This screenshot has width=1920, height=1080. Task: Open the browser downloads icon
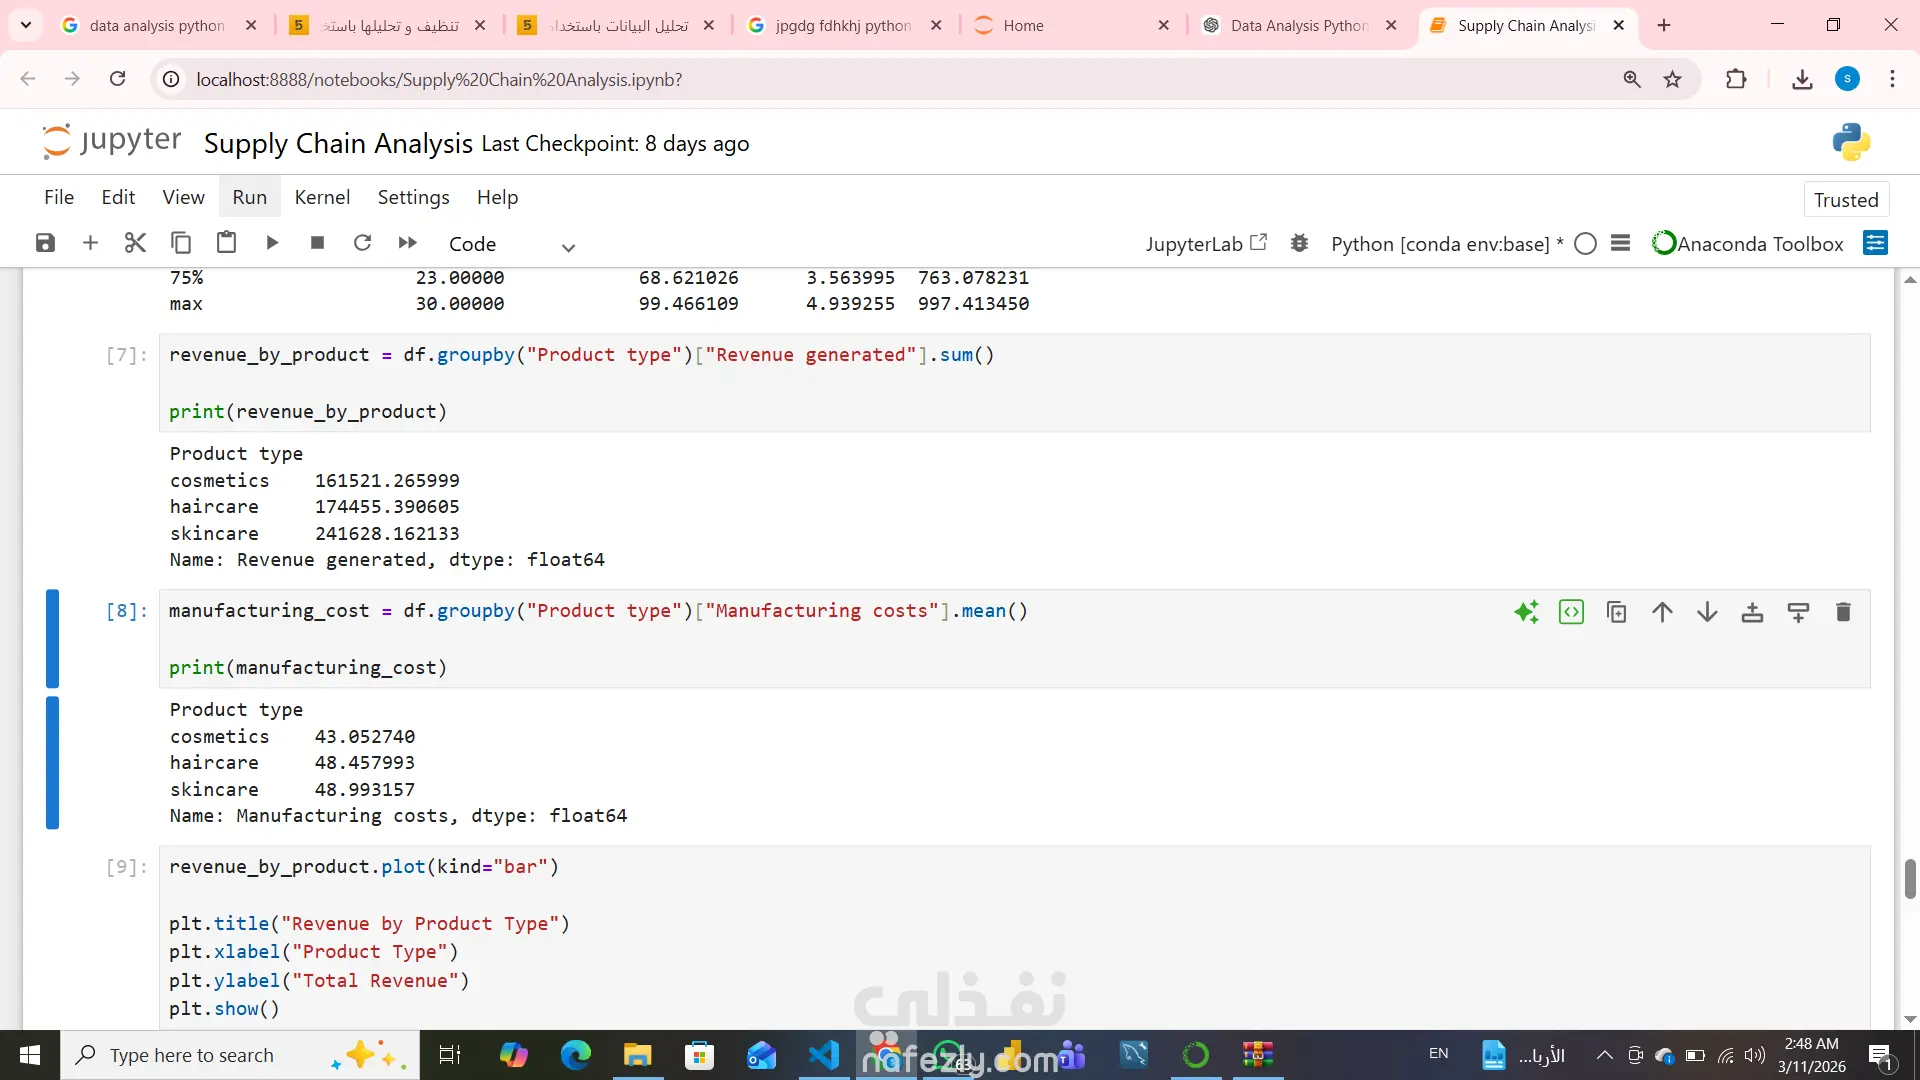tap(1802, 79)
